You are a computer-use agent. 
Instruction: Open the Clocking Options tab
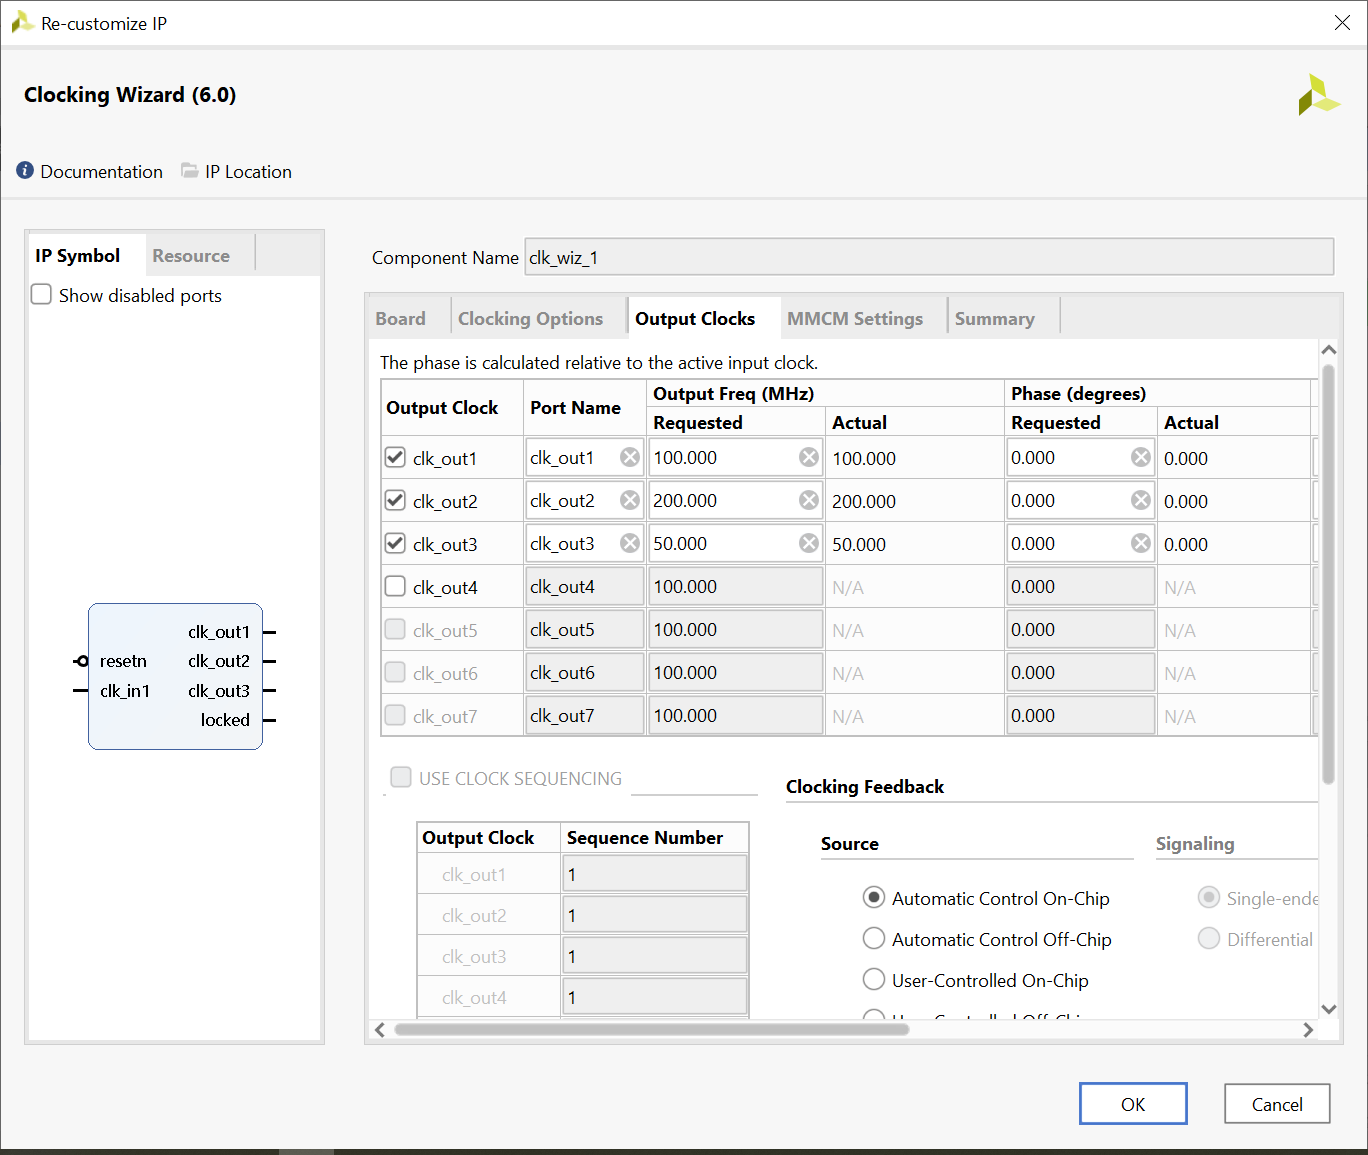pos(531,318)
